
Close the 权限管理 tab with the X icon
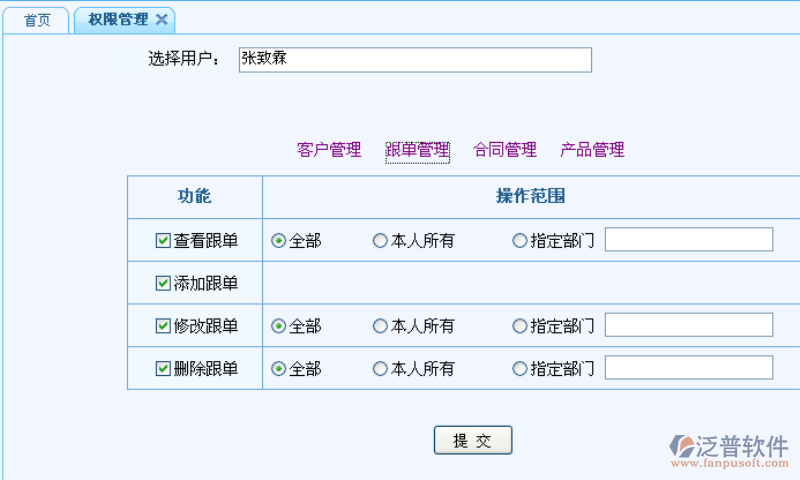click(x=162, y=20)
